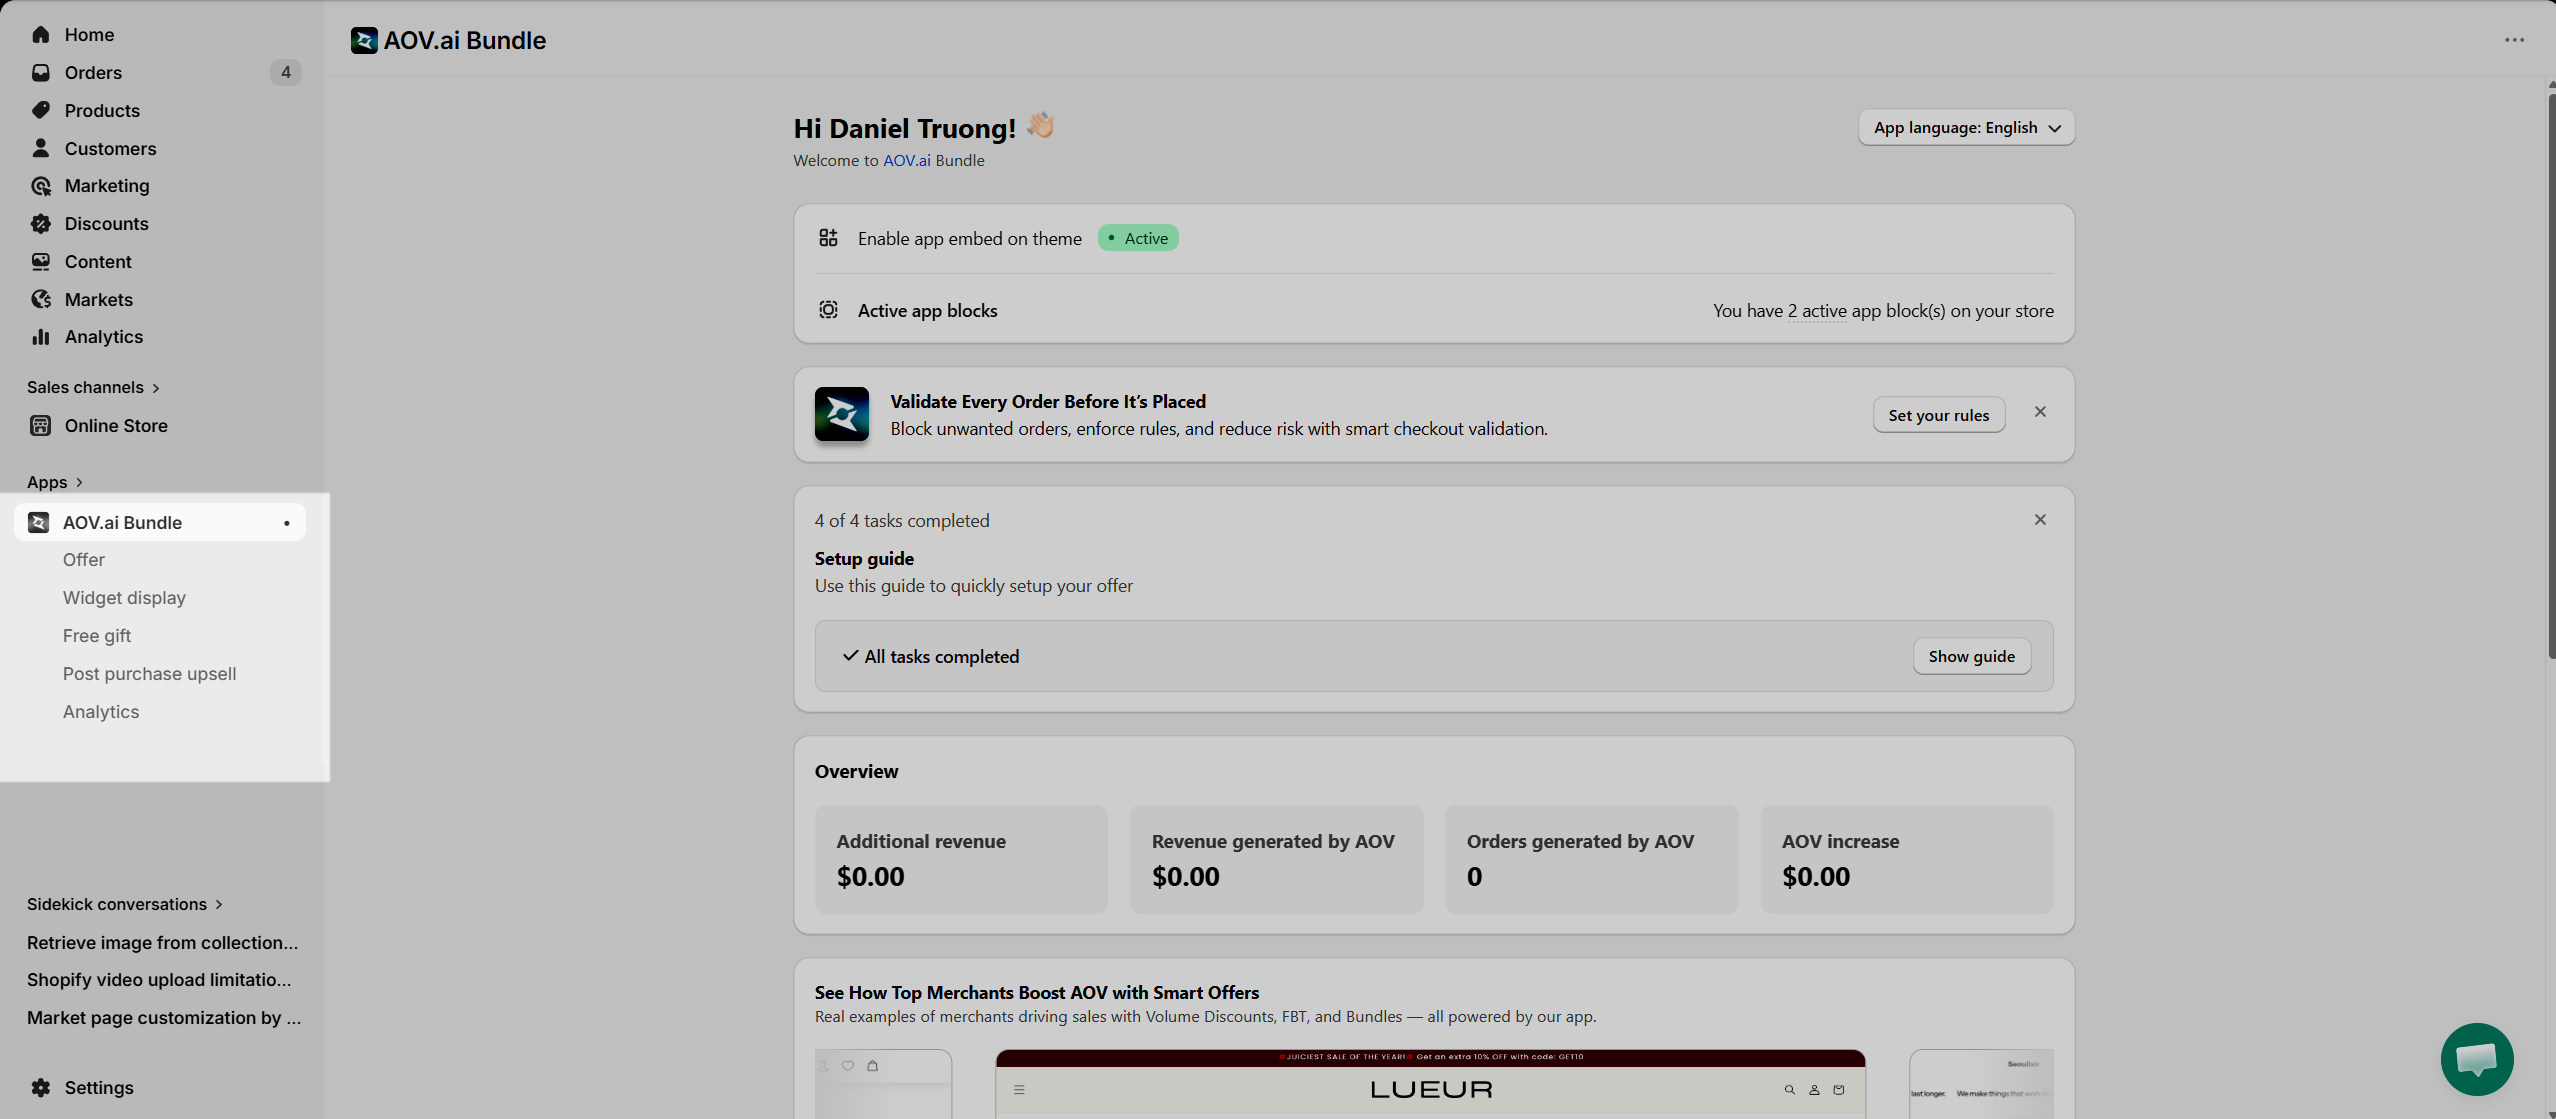
Task: Click the Show guide button
Action: pyautogui.click(x=1971, y=656)
